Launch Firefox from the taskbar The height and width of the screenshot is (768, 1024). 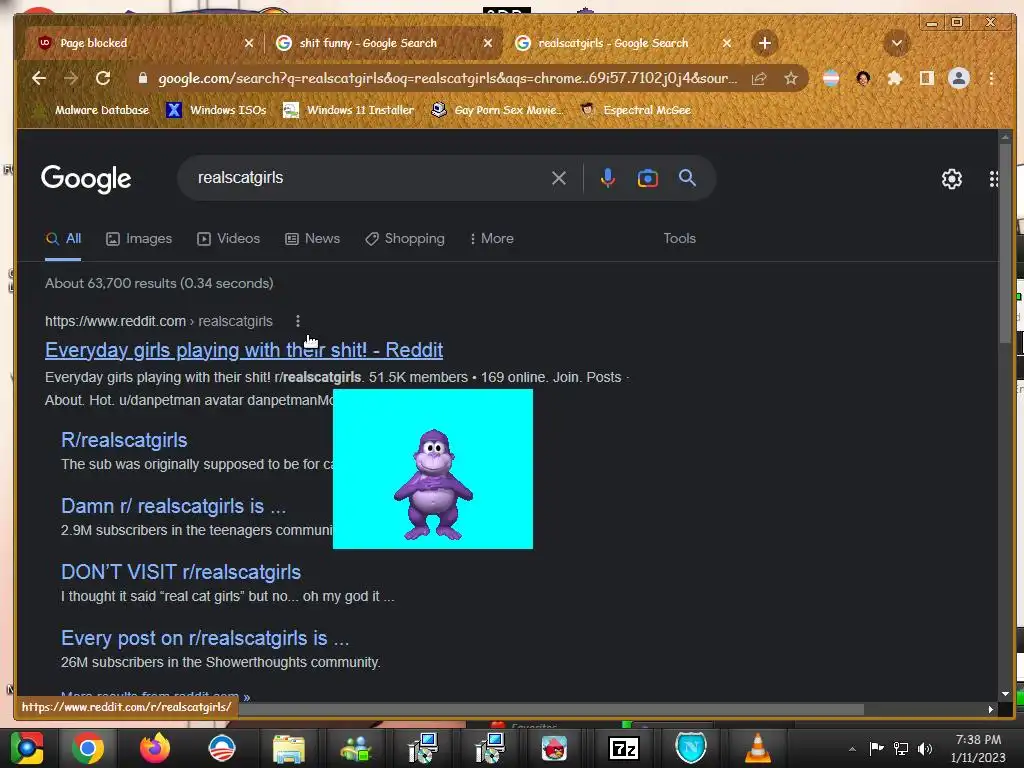155,748
